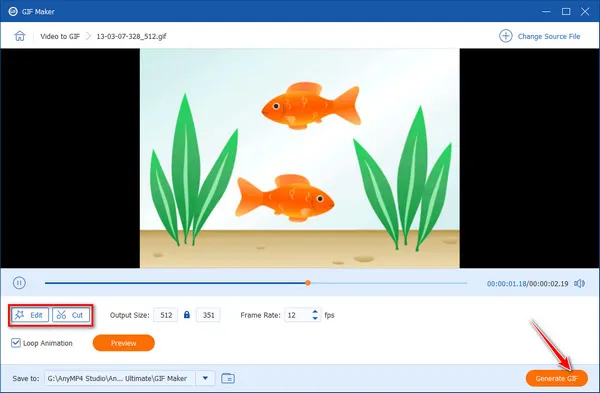
Task: Click the GIF Maker app logo
Action: 13,11
